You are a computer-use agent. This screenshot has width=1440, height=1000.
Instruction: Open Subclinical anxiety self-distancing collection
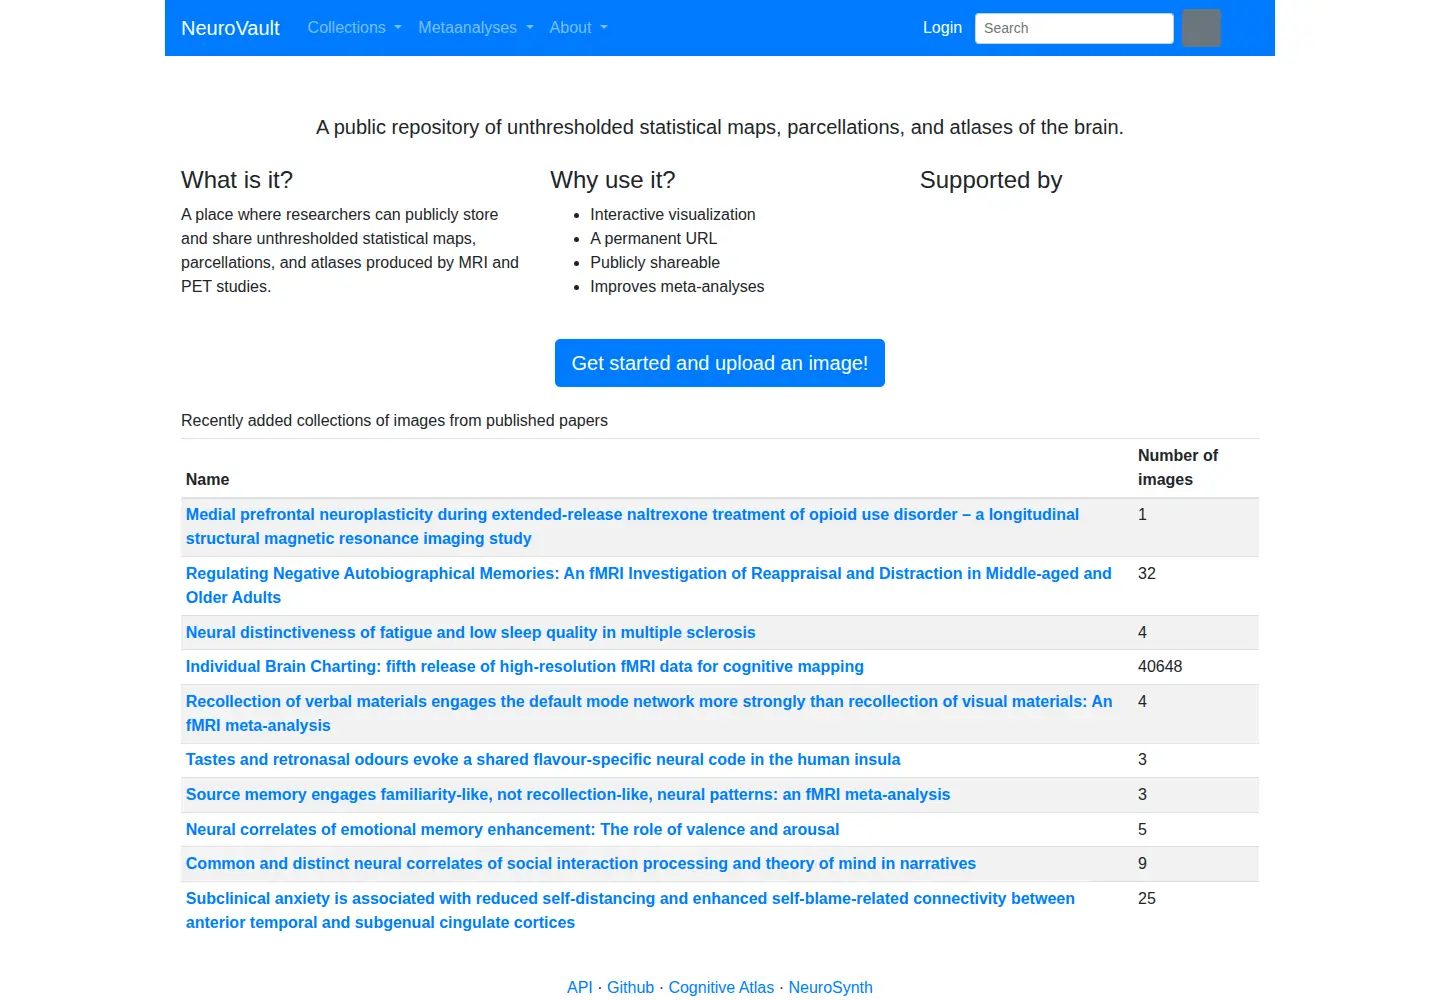630,910
